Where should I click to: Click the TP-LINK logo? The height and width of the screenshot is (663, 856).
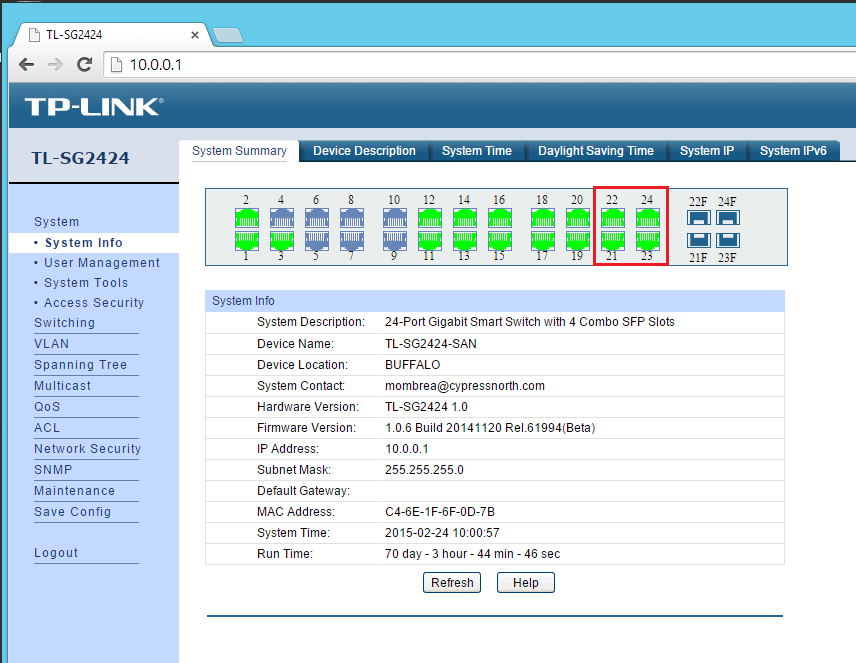pos(94,106)
